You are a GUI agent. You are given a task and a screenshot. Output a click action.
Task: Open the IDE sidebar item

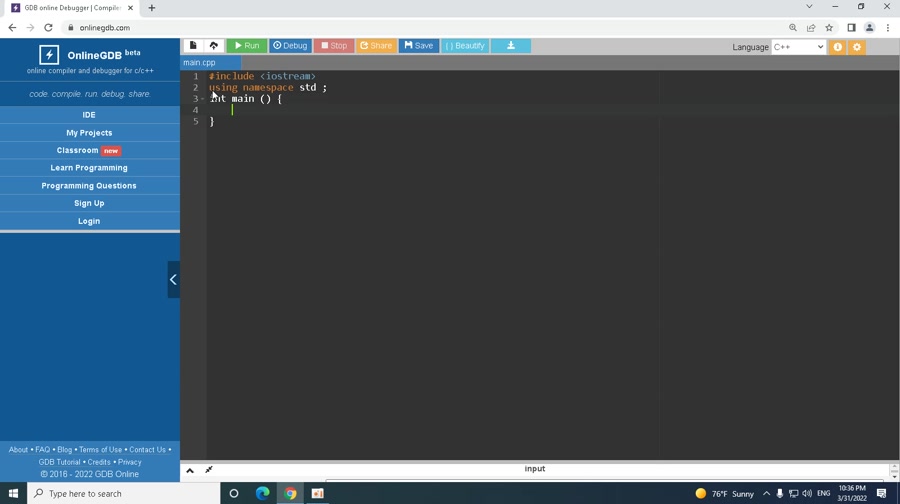[89, 115]
